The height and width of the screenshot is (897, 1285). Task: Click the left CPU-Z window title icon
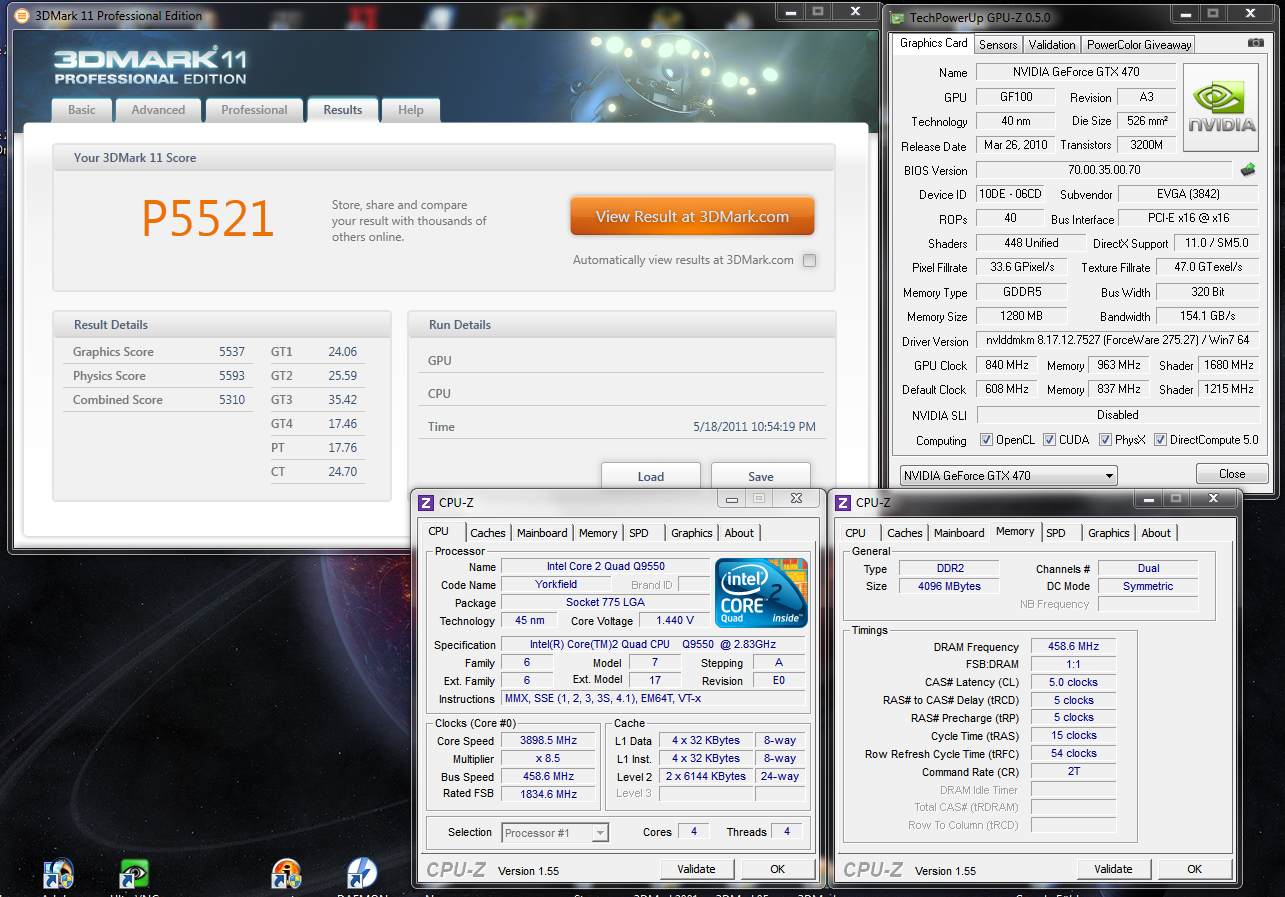[x=426, y=503]
